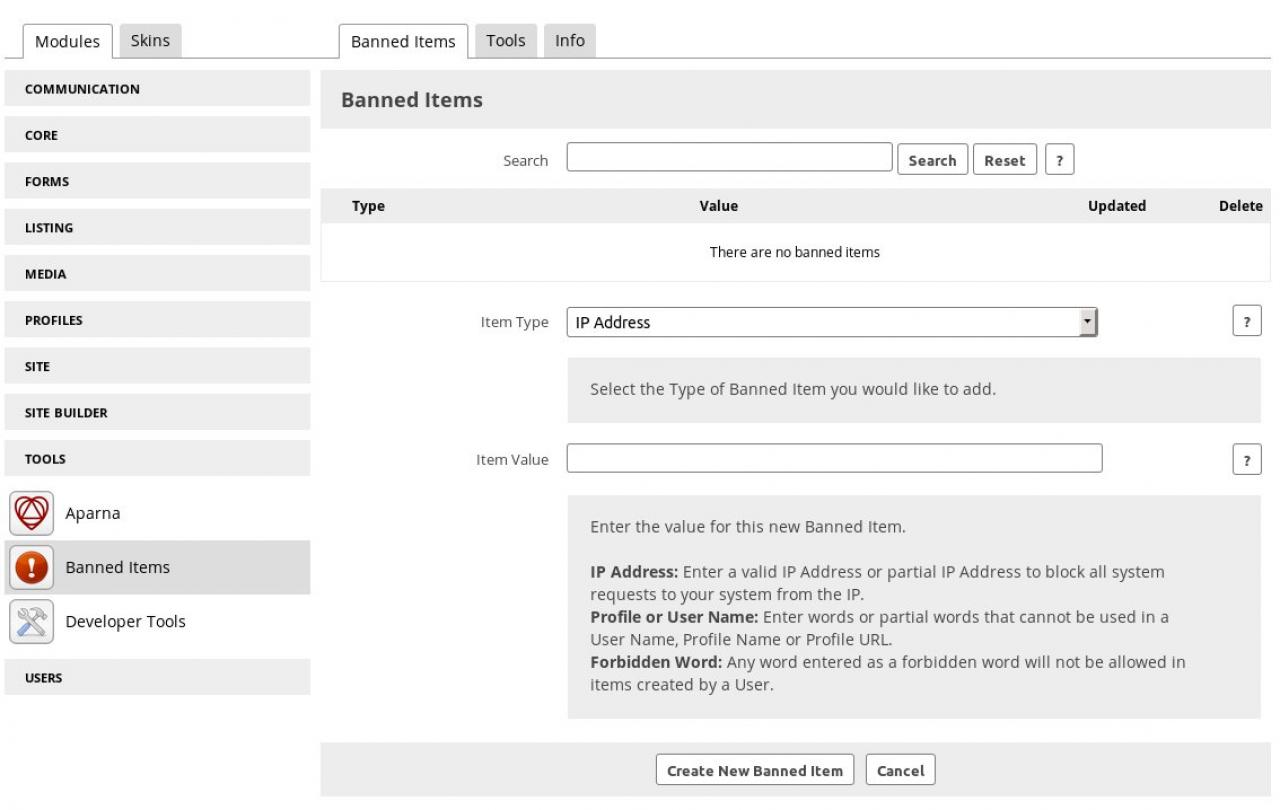Click the help button beside Search
This screenshot has width=1280, height=810.
1059,160
